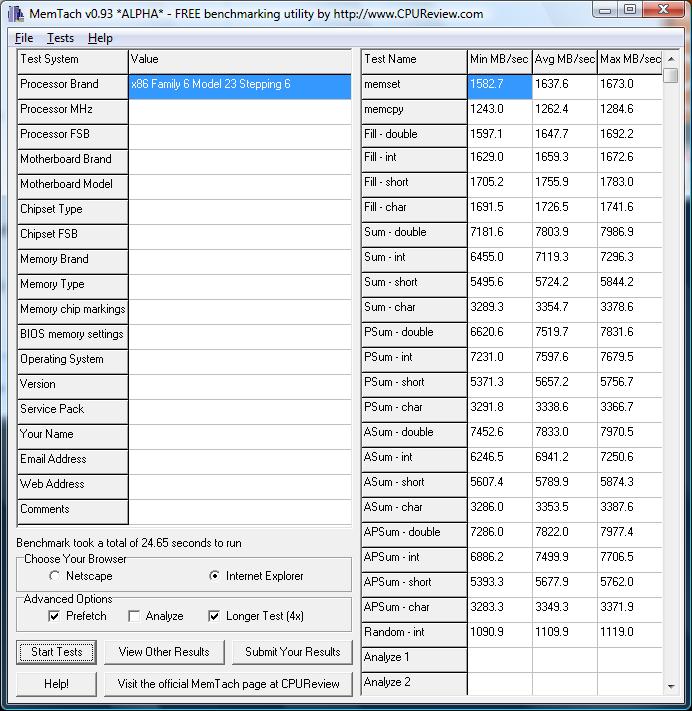This screenshot has height=711, width=692.
Task: Click Submit Your Results button
Action: click(x=292, y=652)
